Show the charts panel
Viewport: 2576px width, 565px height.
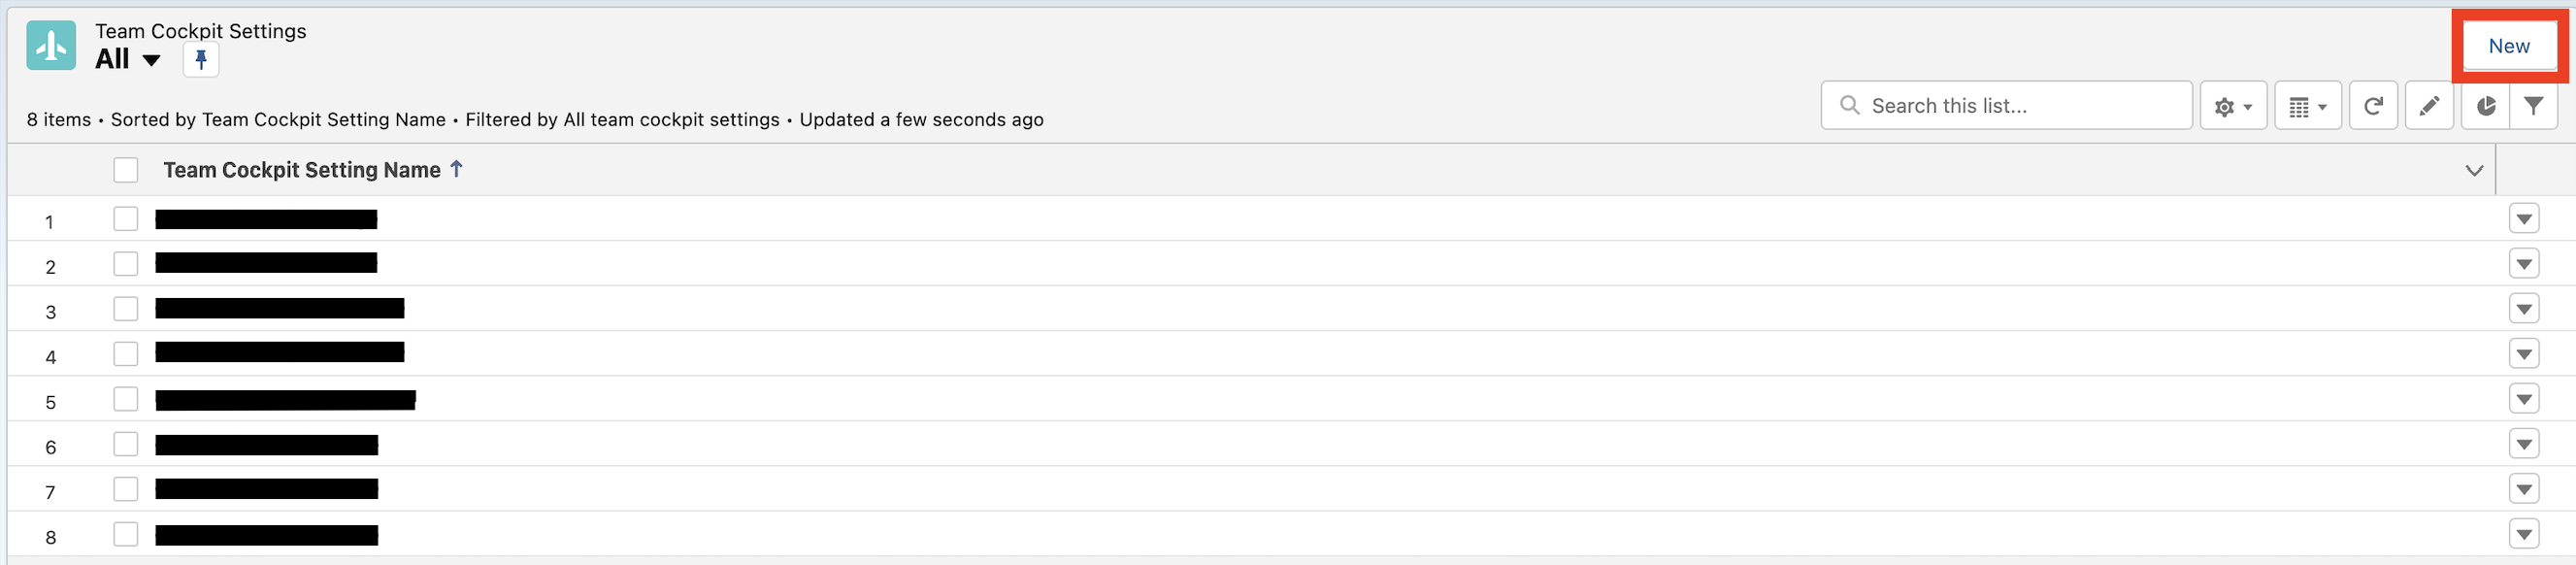(2486, 106)
